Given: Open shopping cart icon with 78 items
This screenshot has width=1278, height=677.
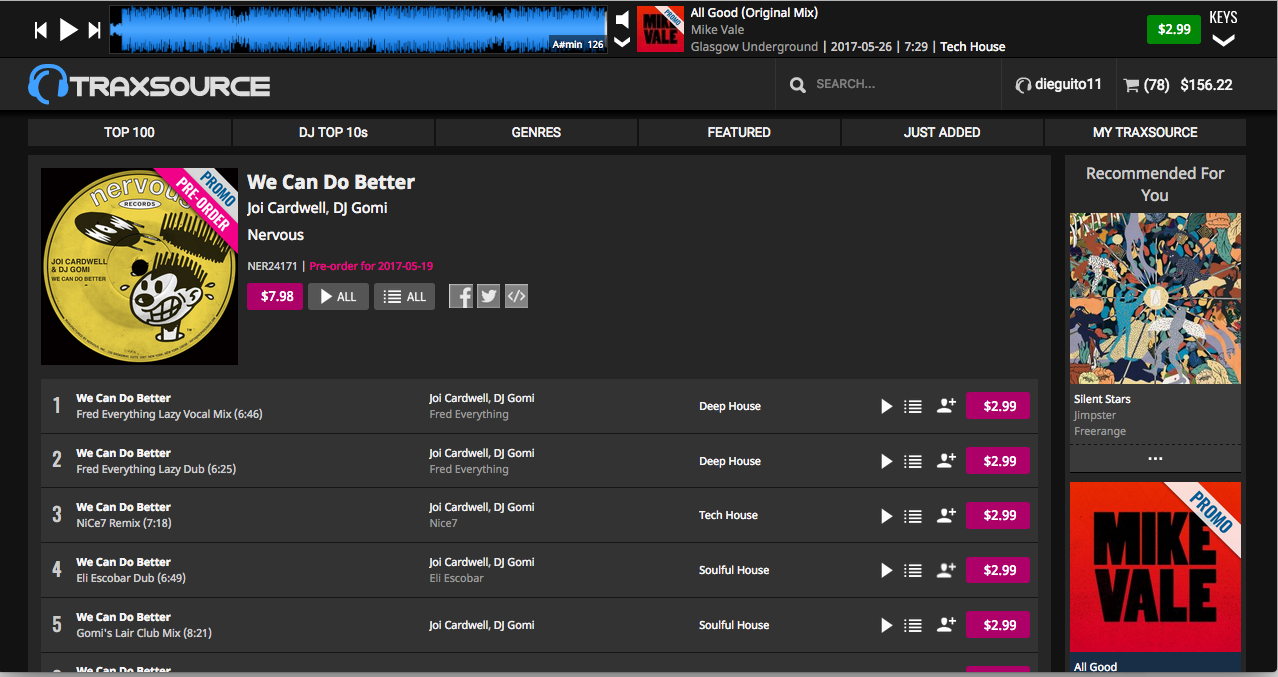Looking at the screenshot, I should point(1131,85).
